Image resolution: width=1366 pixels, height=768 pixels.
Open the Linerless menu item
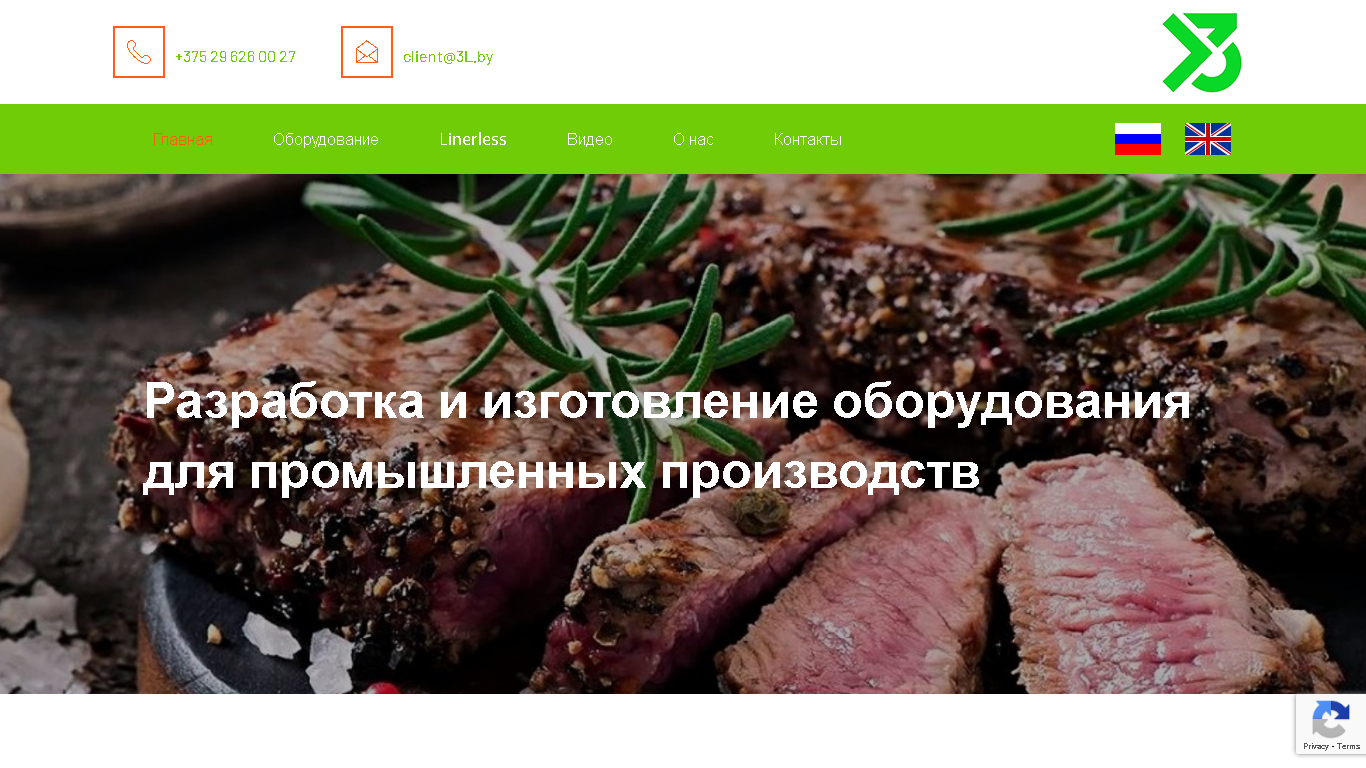coord(473,139)
